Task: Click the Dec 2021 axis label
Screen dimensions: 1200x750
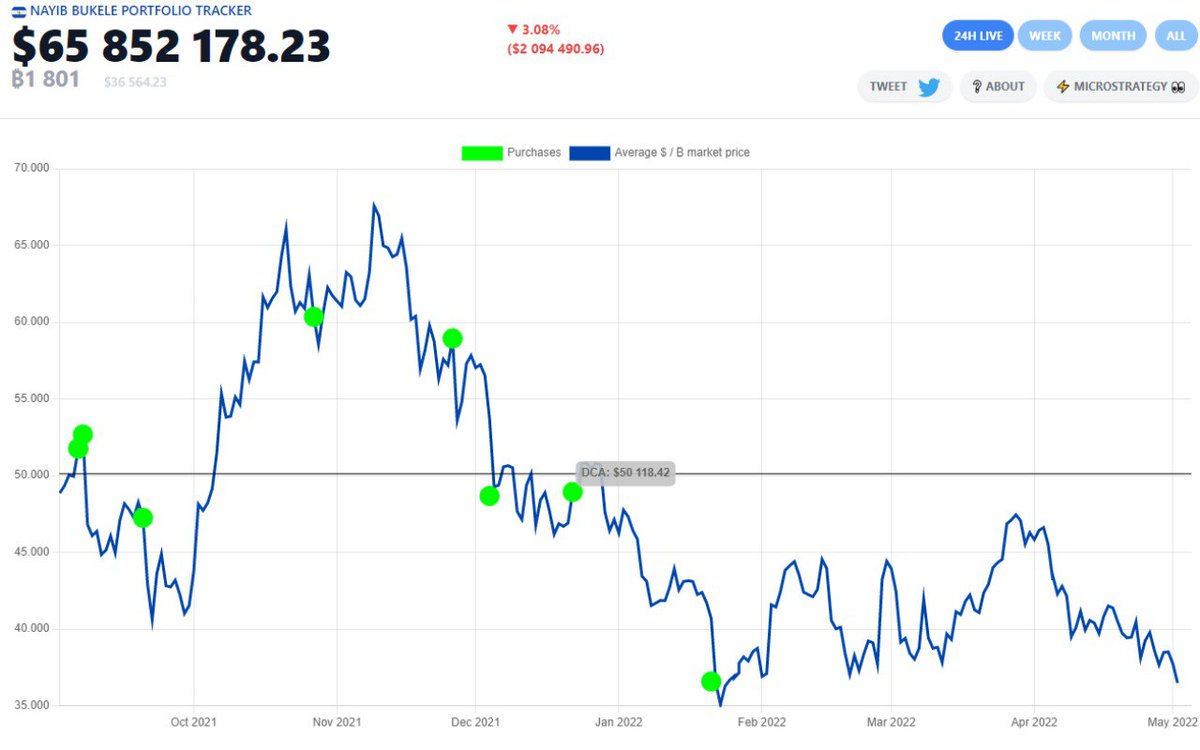Action: 475,721
